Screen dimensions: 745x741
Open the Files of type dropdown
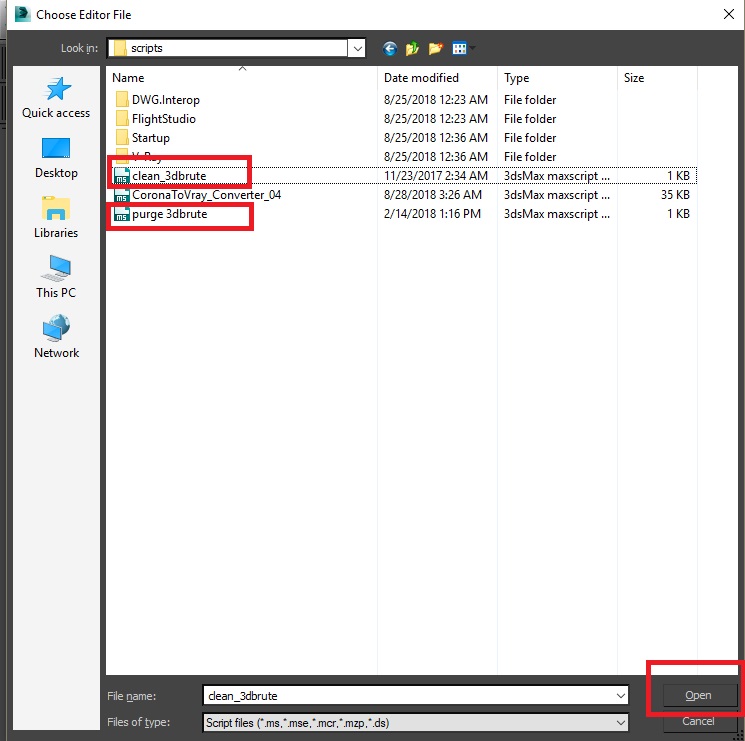pos(621,722)
